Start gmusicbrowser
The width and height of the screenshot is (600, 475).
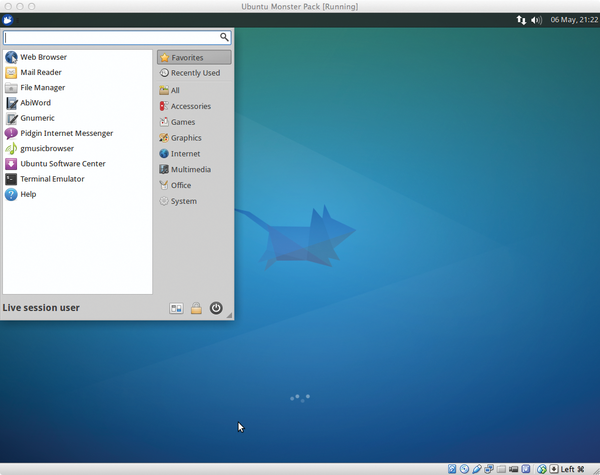pos(78,149)
